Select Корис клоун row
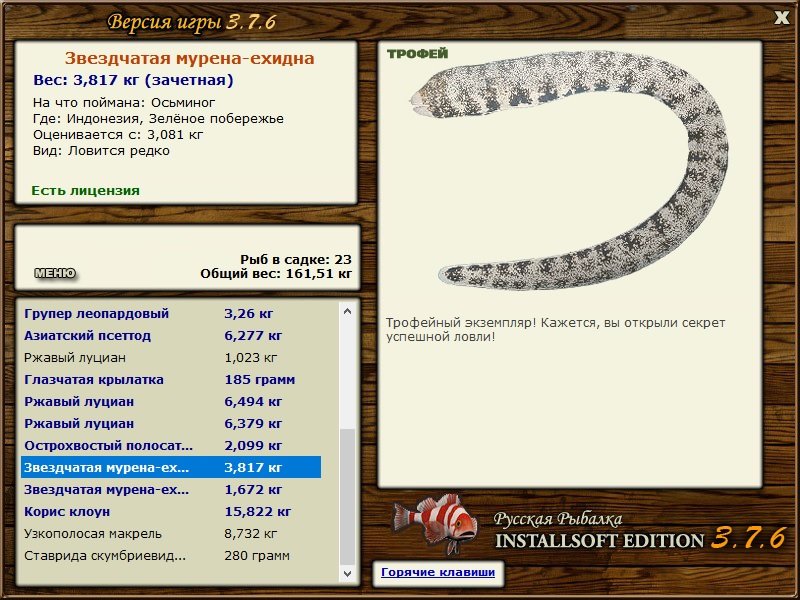This screenshot has height=600, width=800. (171, 511)
